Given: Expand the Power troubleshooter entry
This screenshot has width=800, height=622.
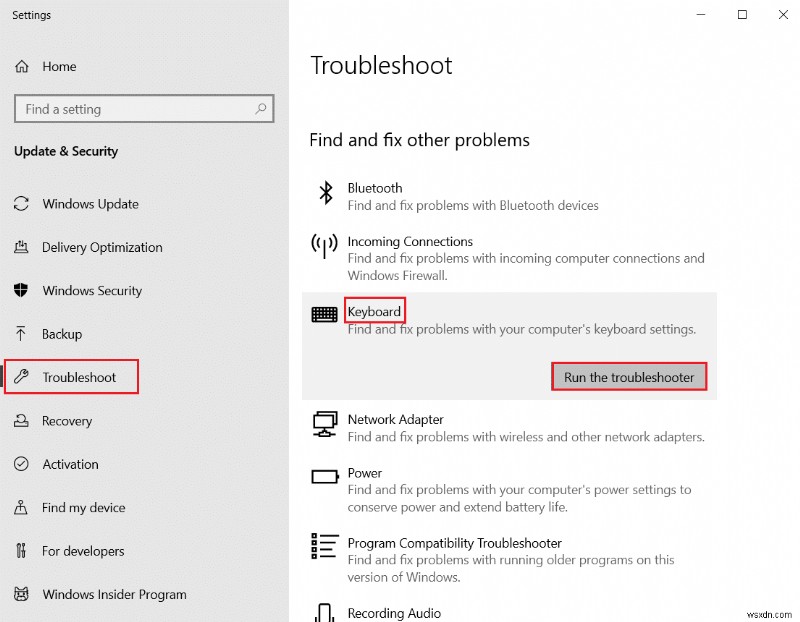Looking at the screenshot, I should [x=365, y=473].
